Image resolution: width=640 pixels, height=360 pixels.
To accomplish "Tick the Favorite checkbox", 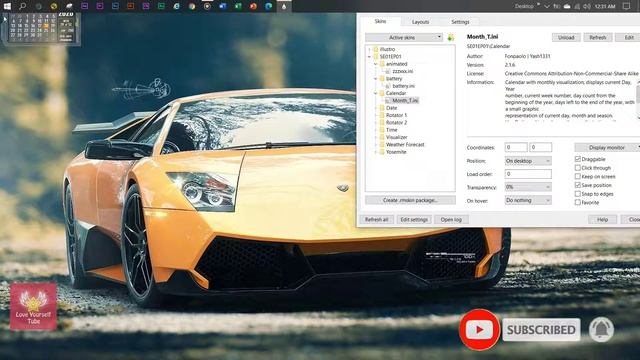I will 578,202.
